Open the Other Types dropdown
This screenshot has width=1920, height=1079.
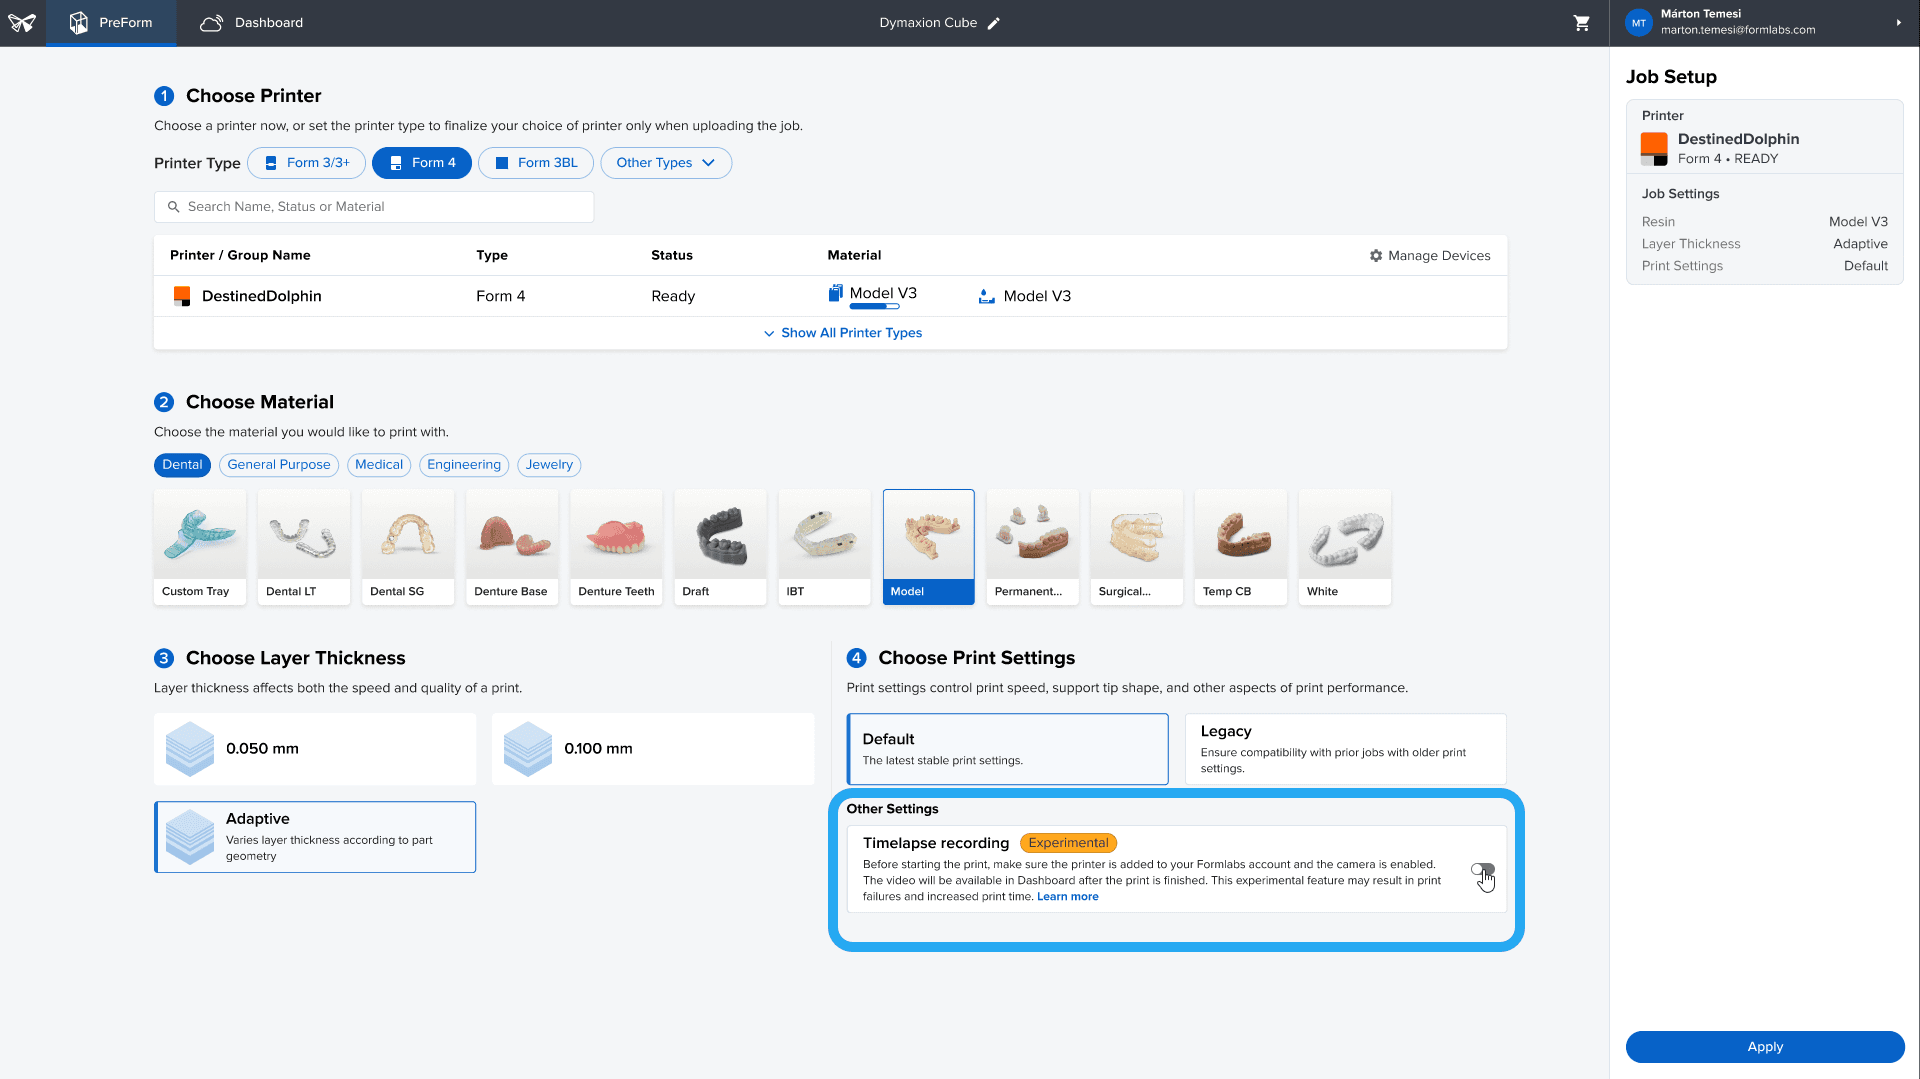[x=666, y=163]
